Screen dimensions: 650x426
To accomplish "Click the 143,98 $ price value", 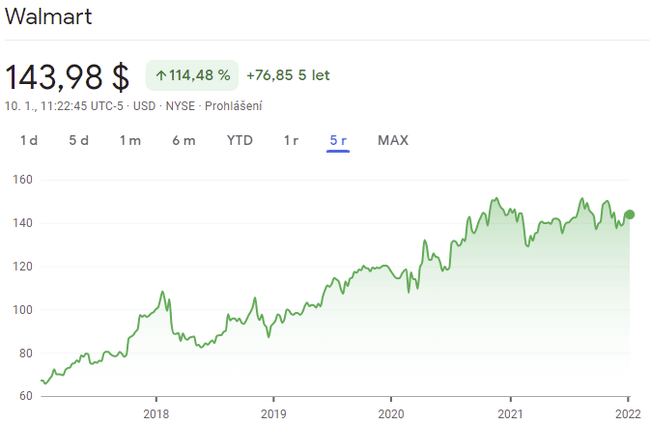I will coord(68,77).
